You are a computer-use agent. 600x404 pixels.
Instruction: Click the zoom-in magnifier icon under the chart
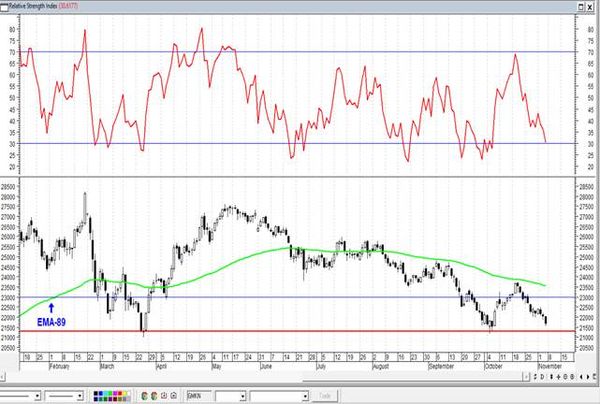point(565,377)
